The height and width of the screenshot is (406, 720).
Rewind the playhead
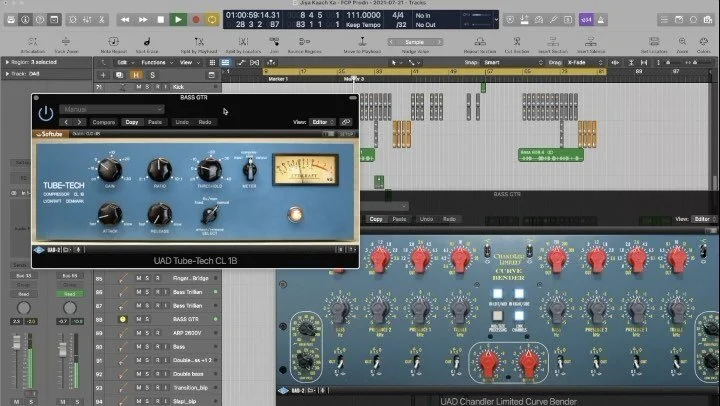click(125, 20)
